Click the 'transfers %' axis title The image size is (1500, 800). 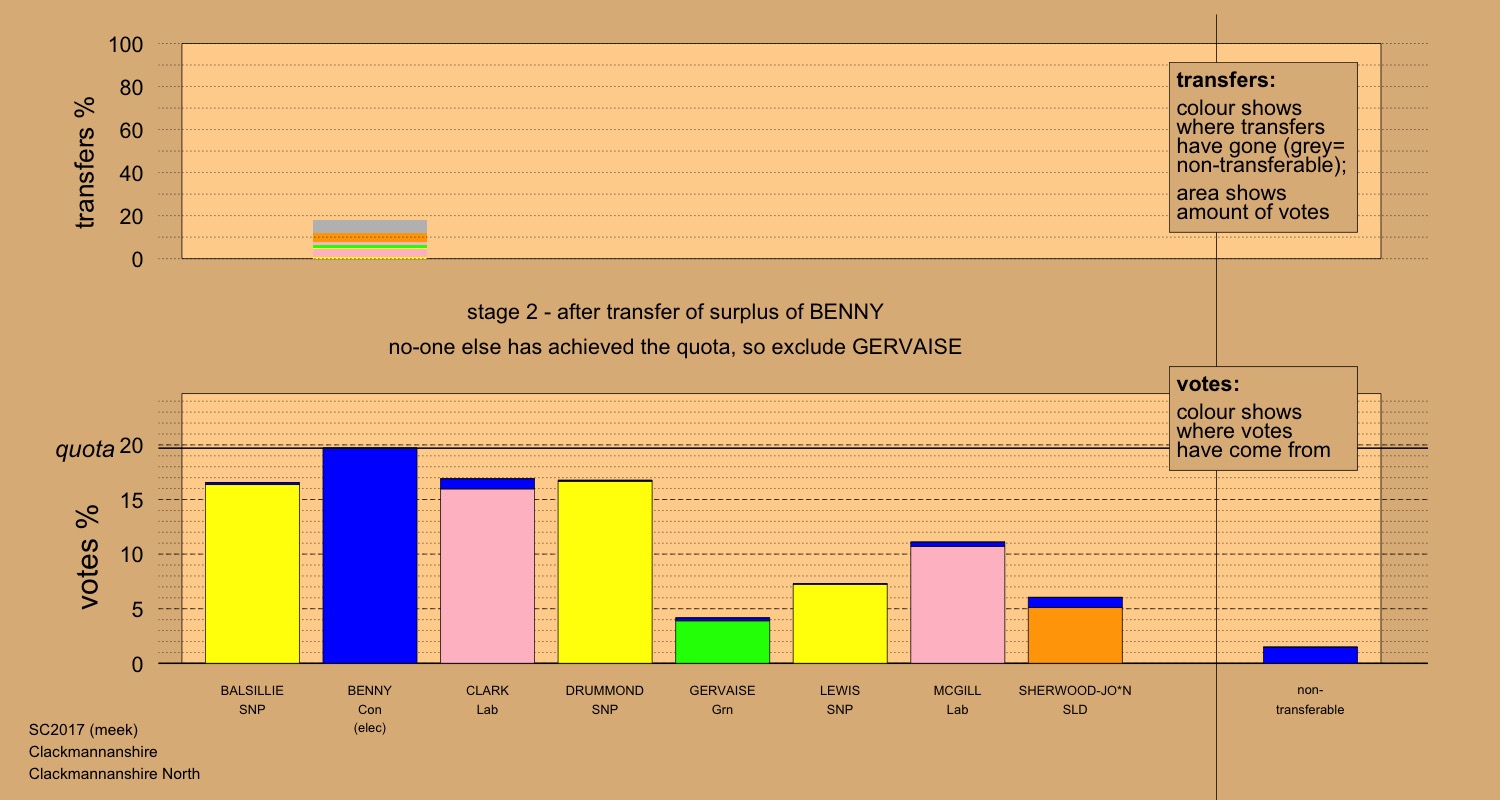tap(86, 162)
